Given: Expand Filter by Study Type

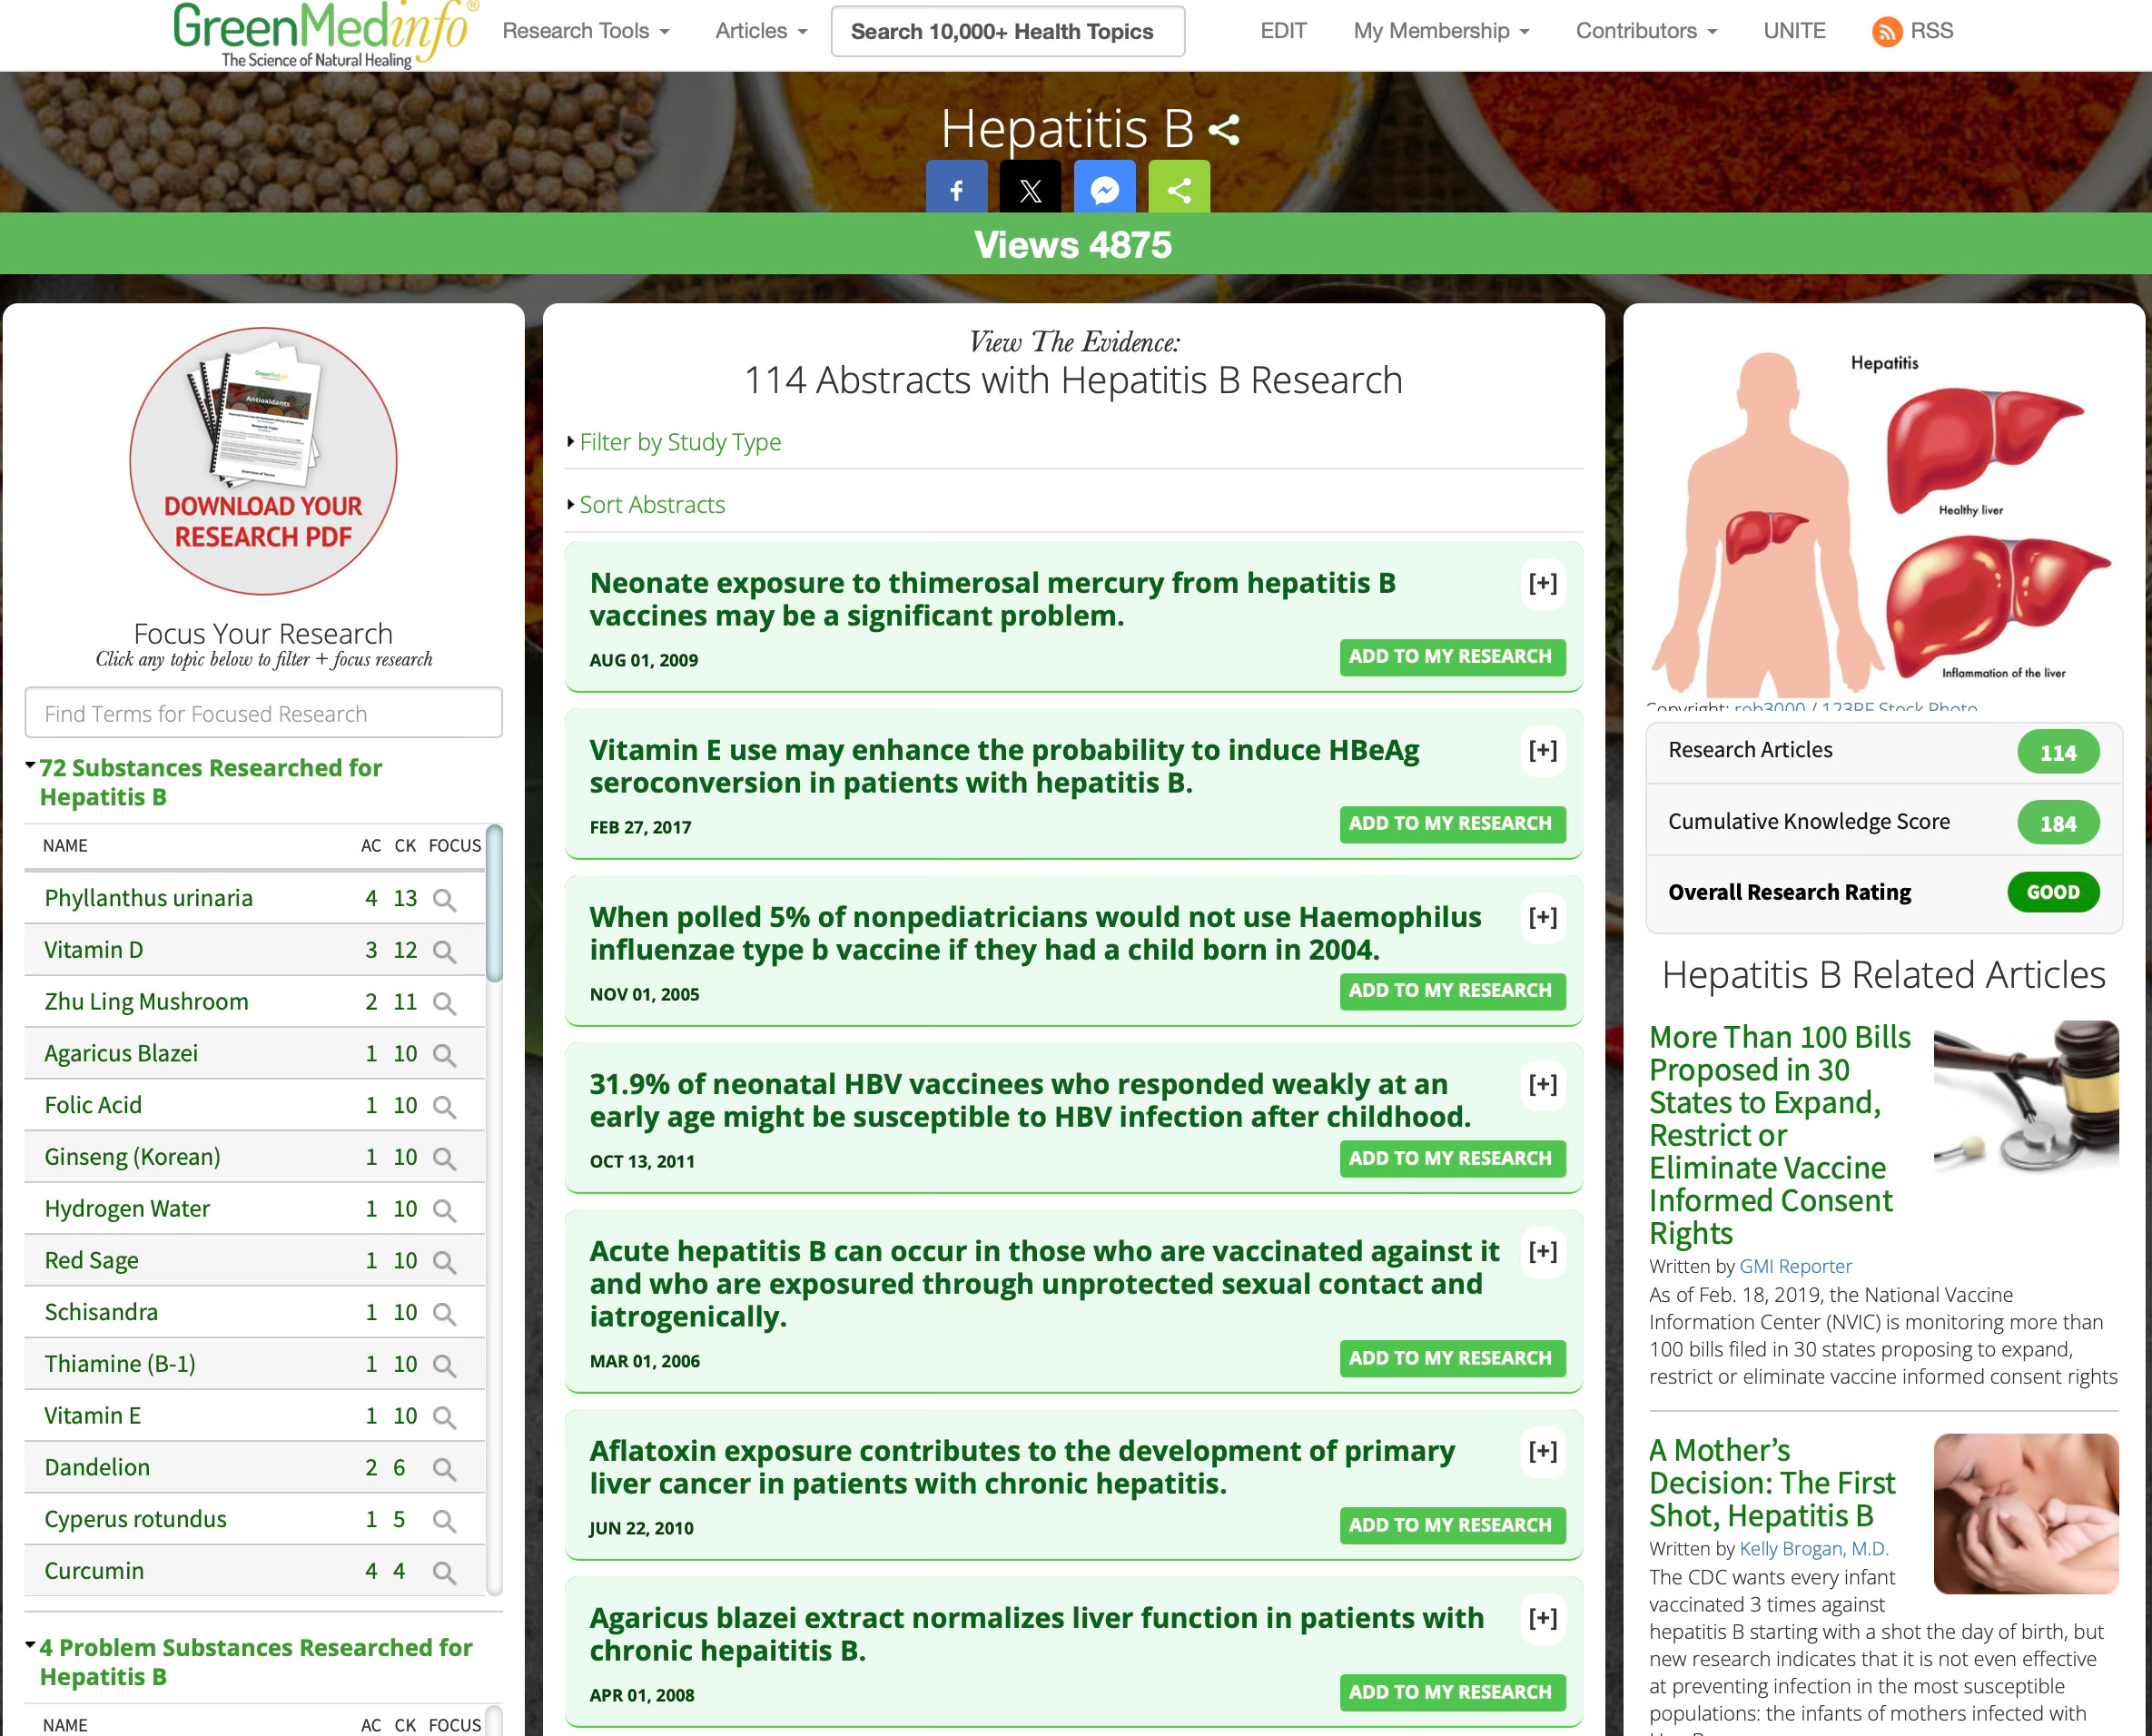Looking at the screenshot, I should (x=679, y=442).
